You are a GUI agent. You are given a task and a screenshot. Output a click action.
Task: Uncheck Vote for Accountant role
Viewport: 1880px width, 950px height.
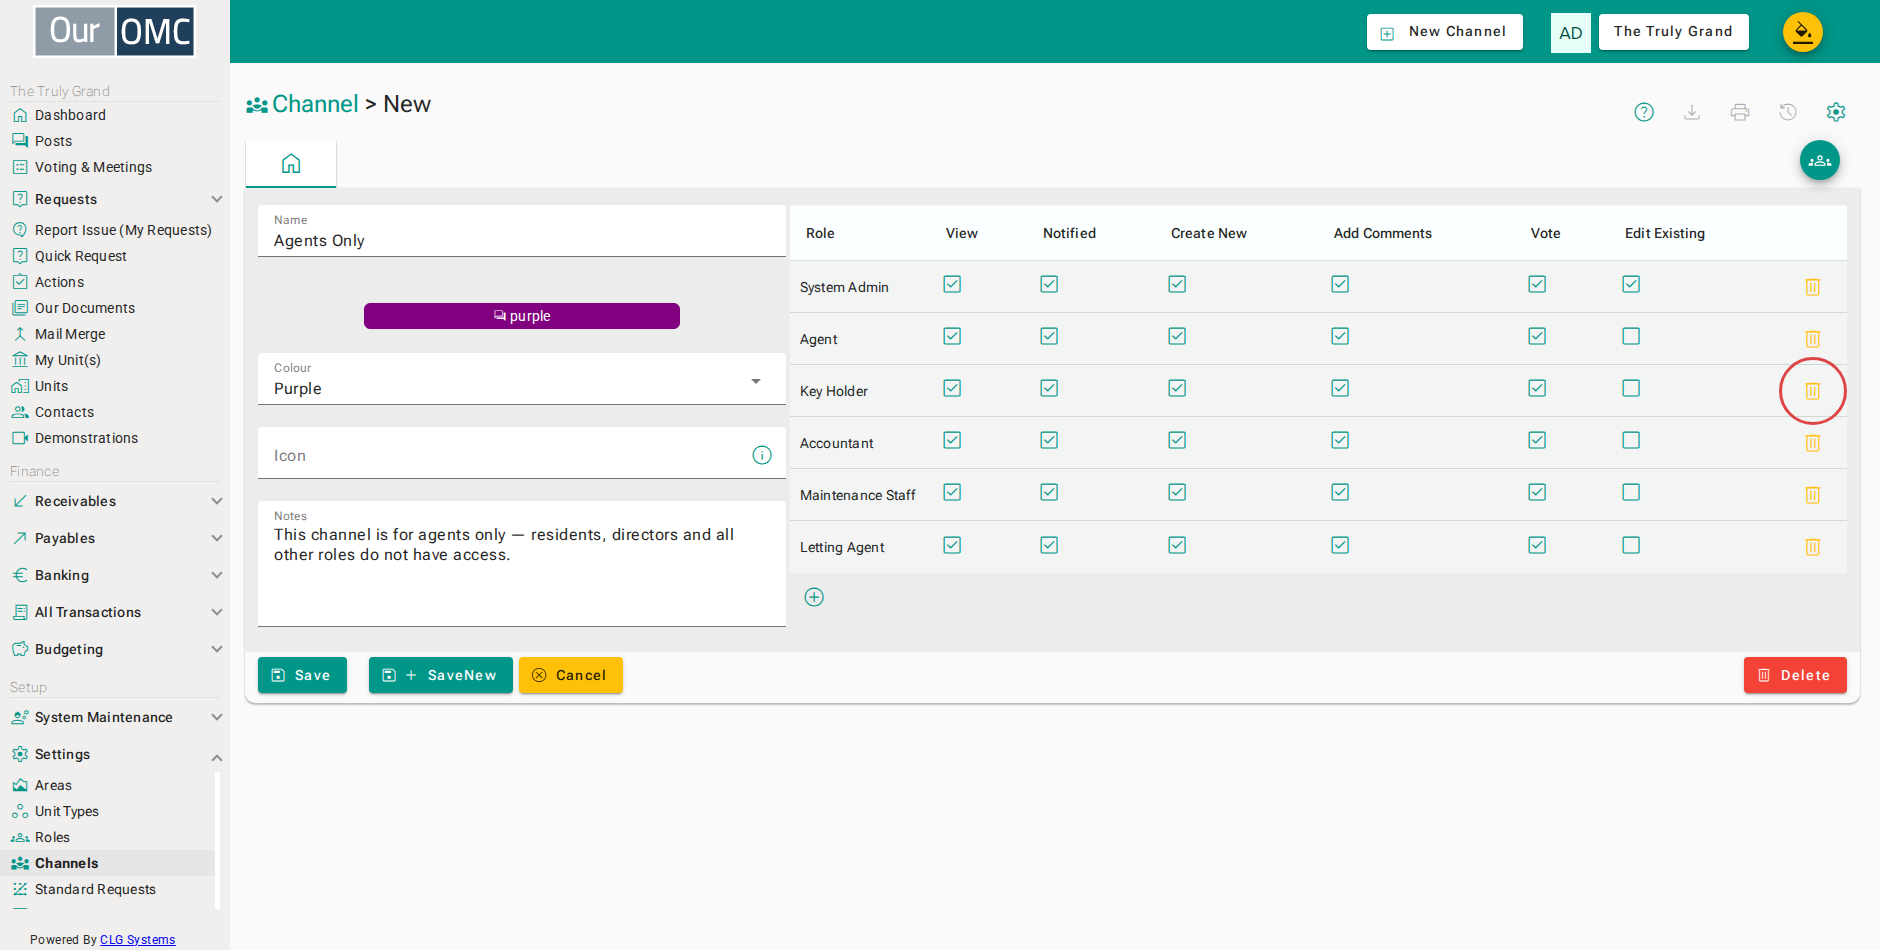tap(1537, 440)
